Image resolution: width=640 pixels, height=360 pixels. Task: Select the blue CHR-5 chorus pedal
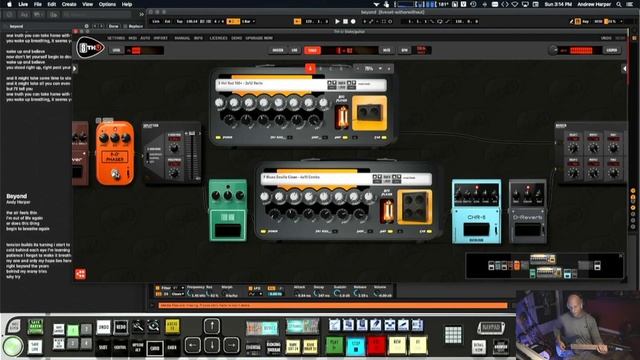(476, 211)
